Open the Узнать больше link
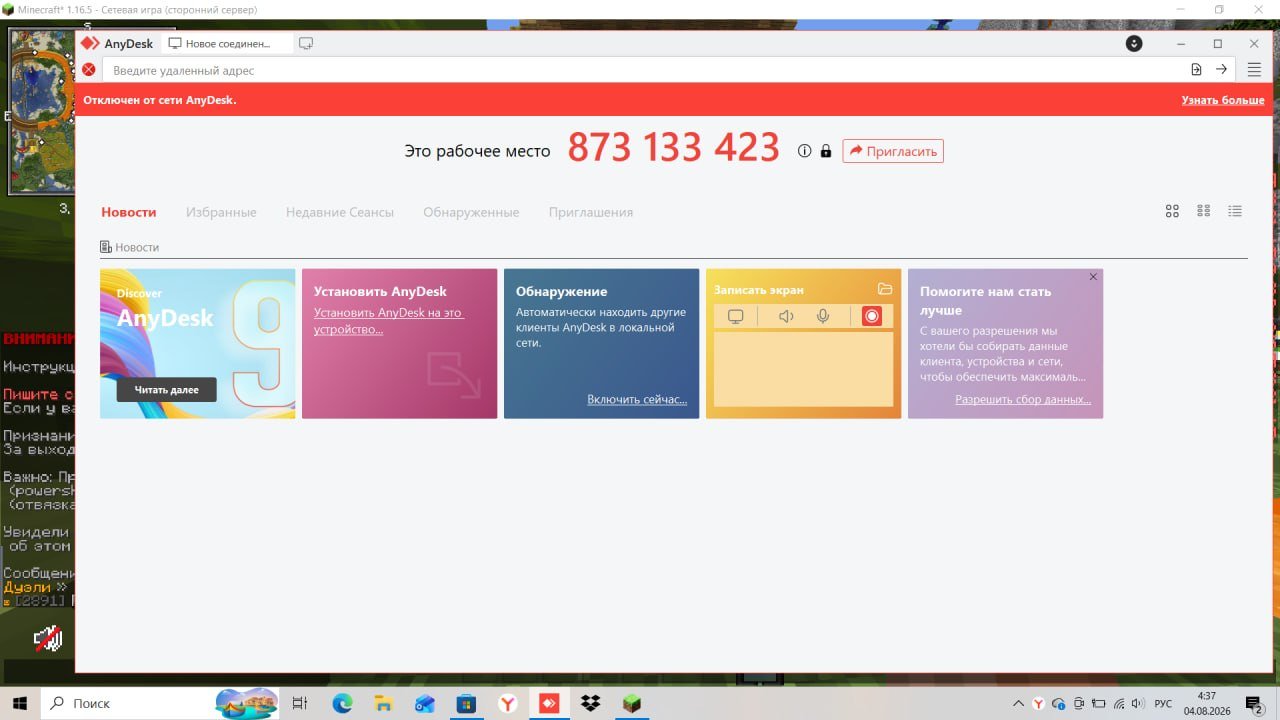 1223,100
